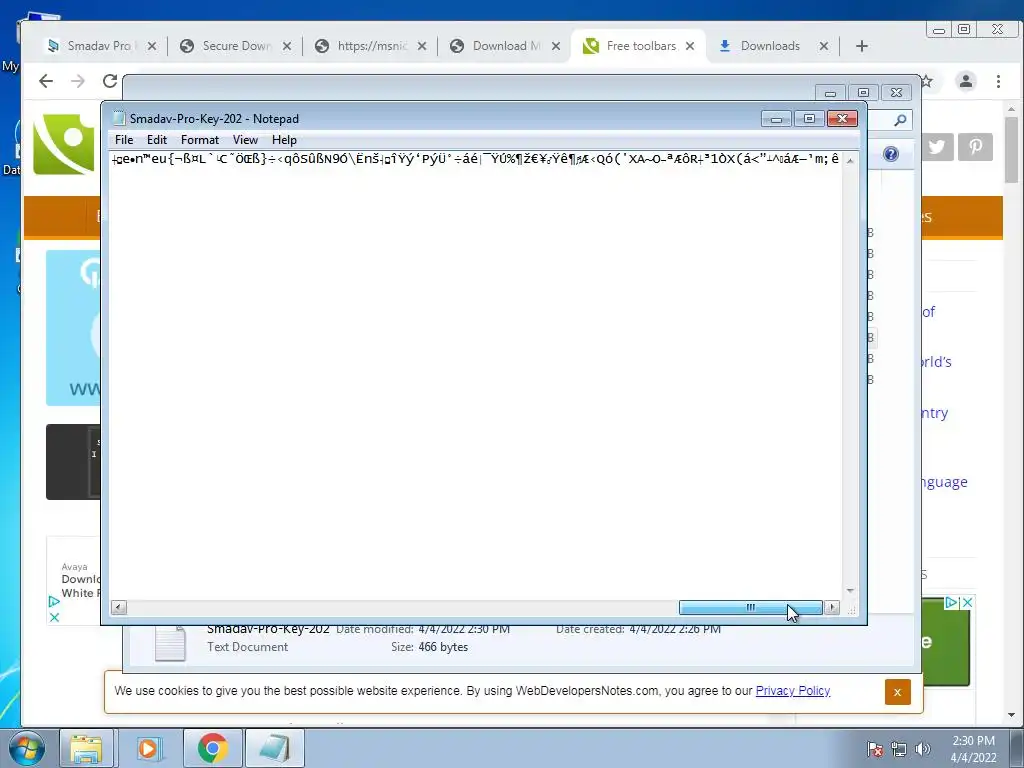Screen dimensions: 1024x768
Task: Close the Secure Down tab
Action: [x=287, y=46]
